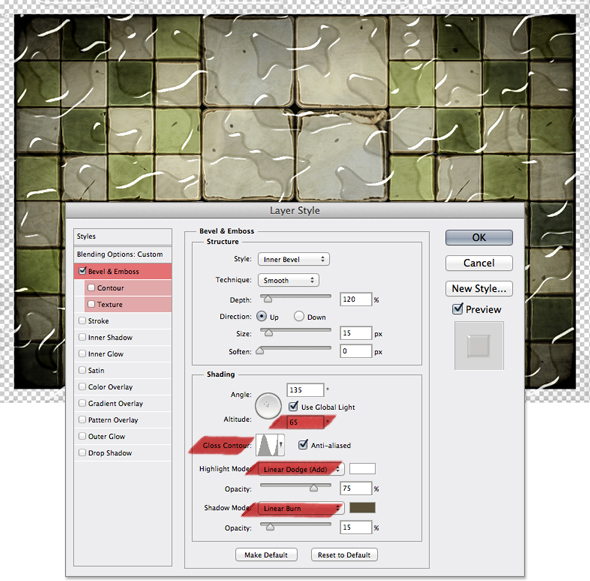Click the white highlight color swatch
The width and height of the screenshot is (590, 581).
coord(362,468)
